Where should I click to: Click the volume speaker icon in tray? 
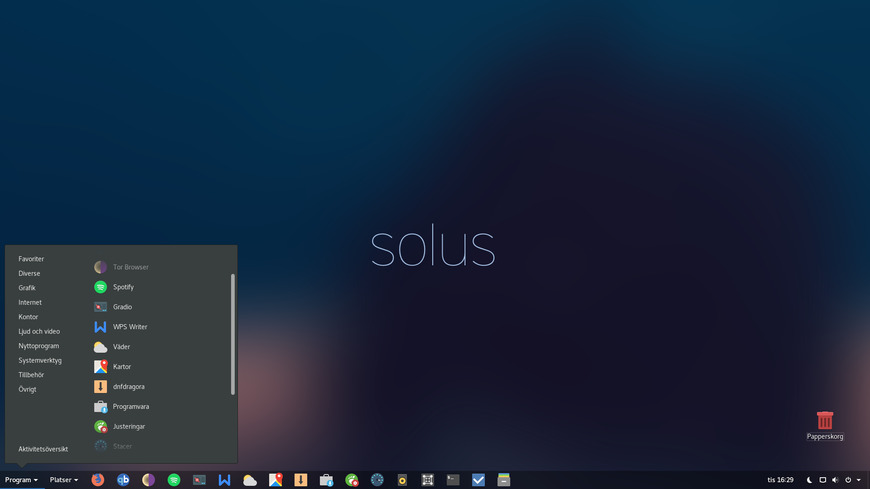point(835,480)
